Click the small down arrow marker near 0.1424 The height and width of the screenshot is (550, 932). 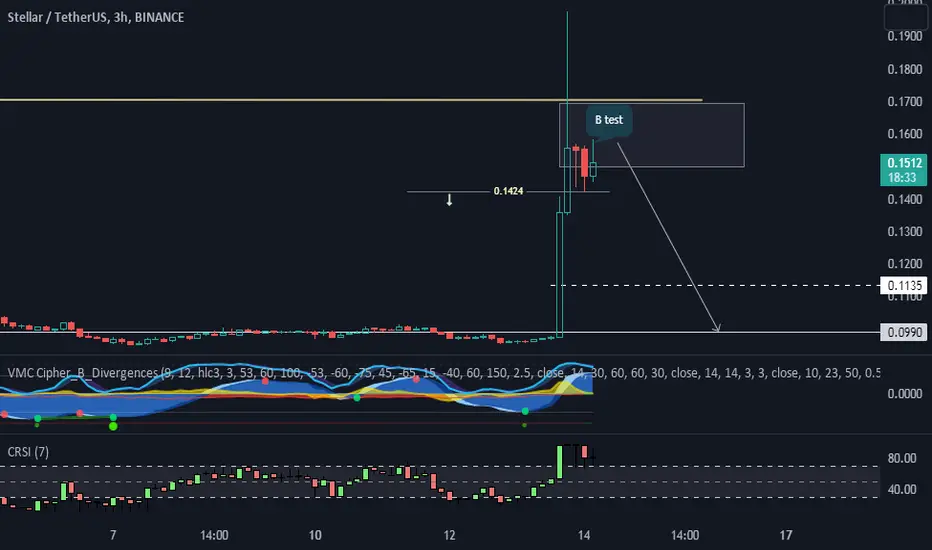[449, 200]
